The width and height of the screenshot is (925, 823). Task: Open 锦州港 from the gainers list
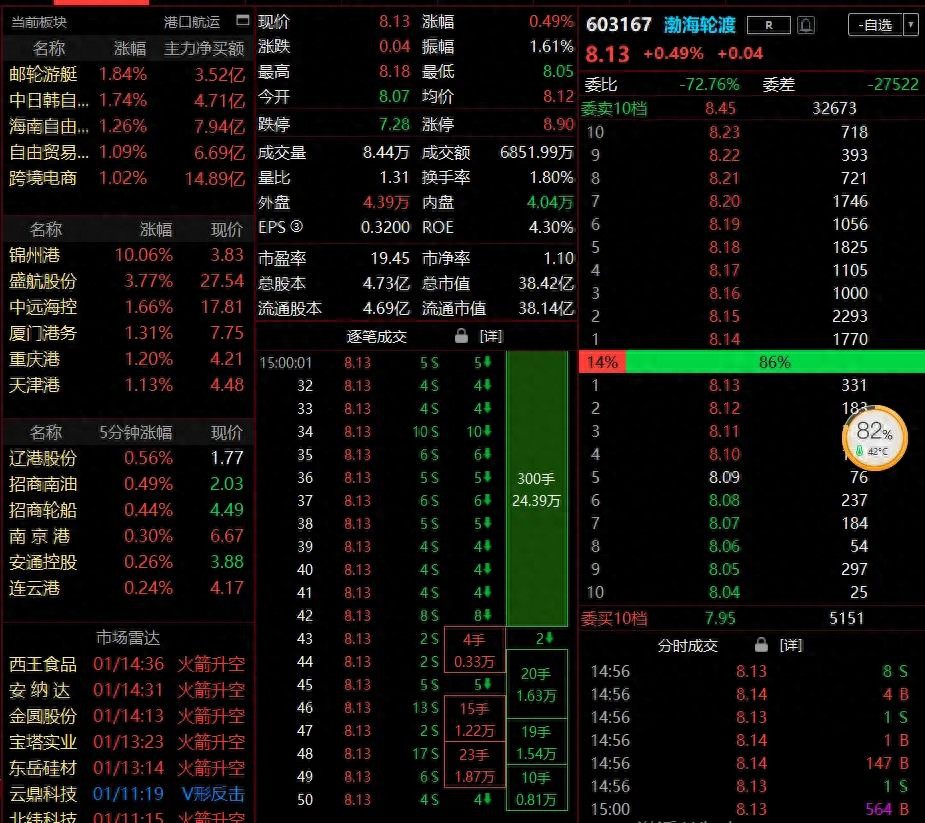pos(34,255)
